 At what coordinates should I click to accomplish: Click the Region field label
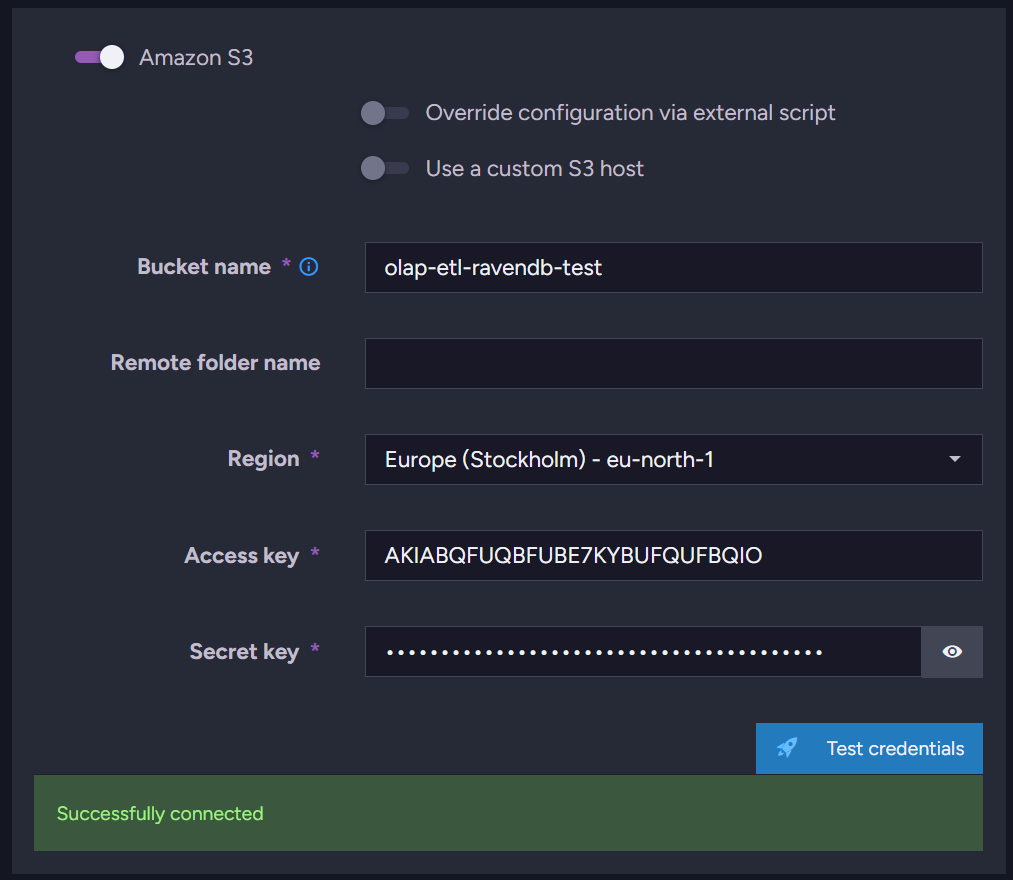[264, 459]
